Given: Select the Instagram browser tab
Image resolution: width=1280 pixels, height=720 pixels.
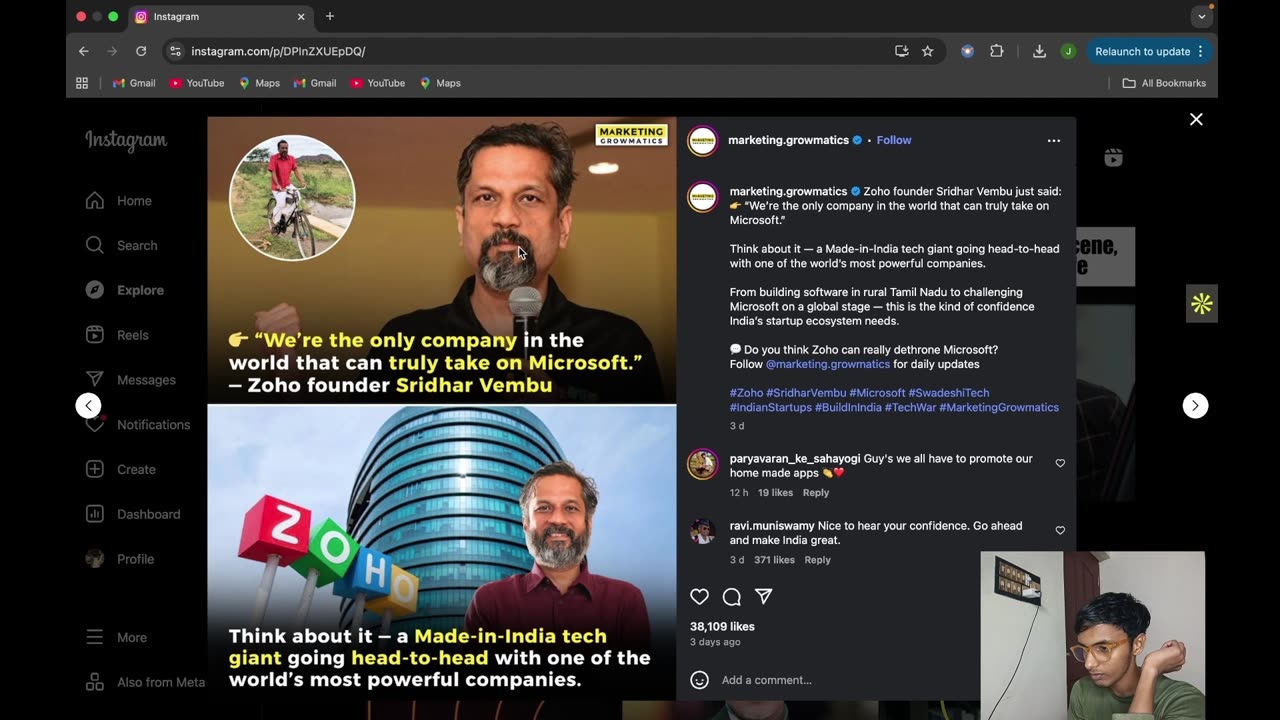Looking at the screenshot, I should pos(220,17).
